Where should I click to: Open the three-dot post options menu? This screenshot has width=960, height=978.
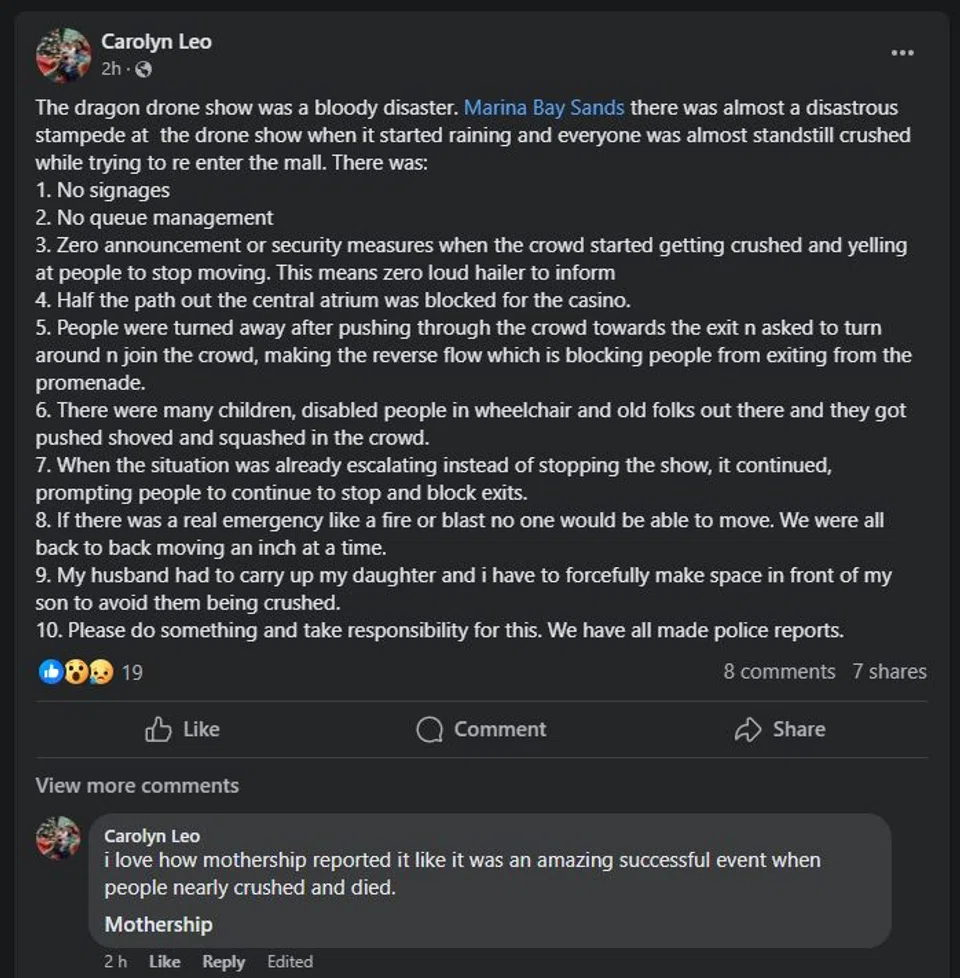click(x=902, y=53)
